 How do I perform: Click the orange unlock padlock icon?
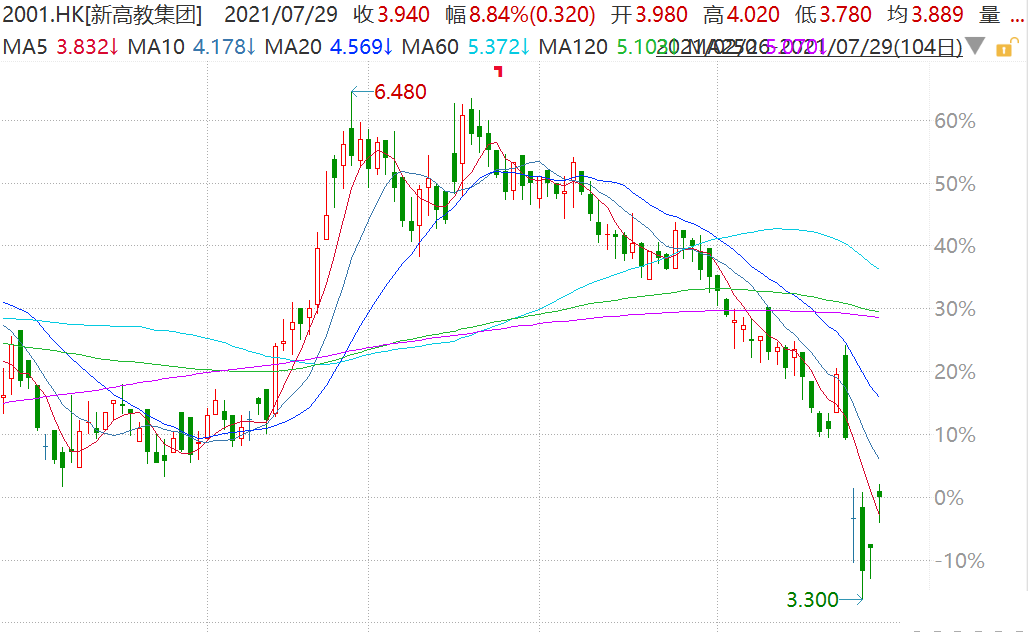[x=1007, y=47]
